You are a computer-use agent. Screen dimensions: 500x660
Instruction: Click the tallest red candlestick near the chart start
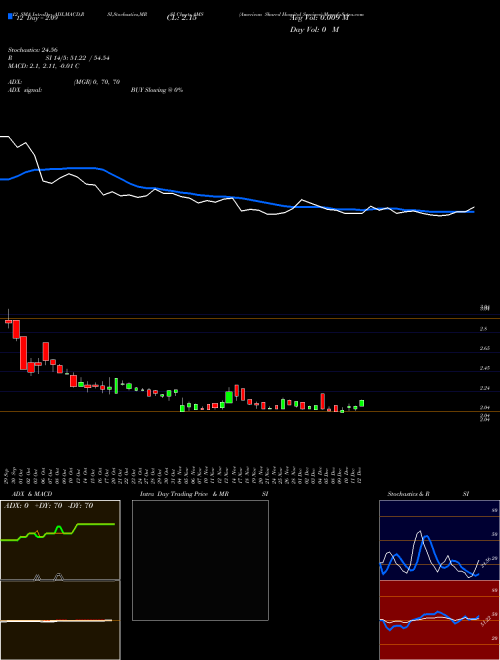click(x=23, y=353)
